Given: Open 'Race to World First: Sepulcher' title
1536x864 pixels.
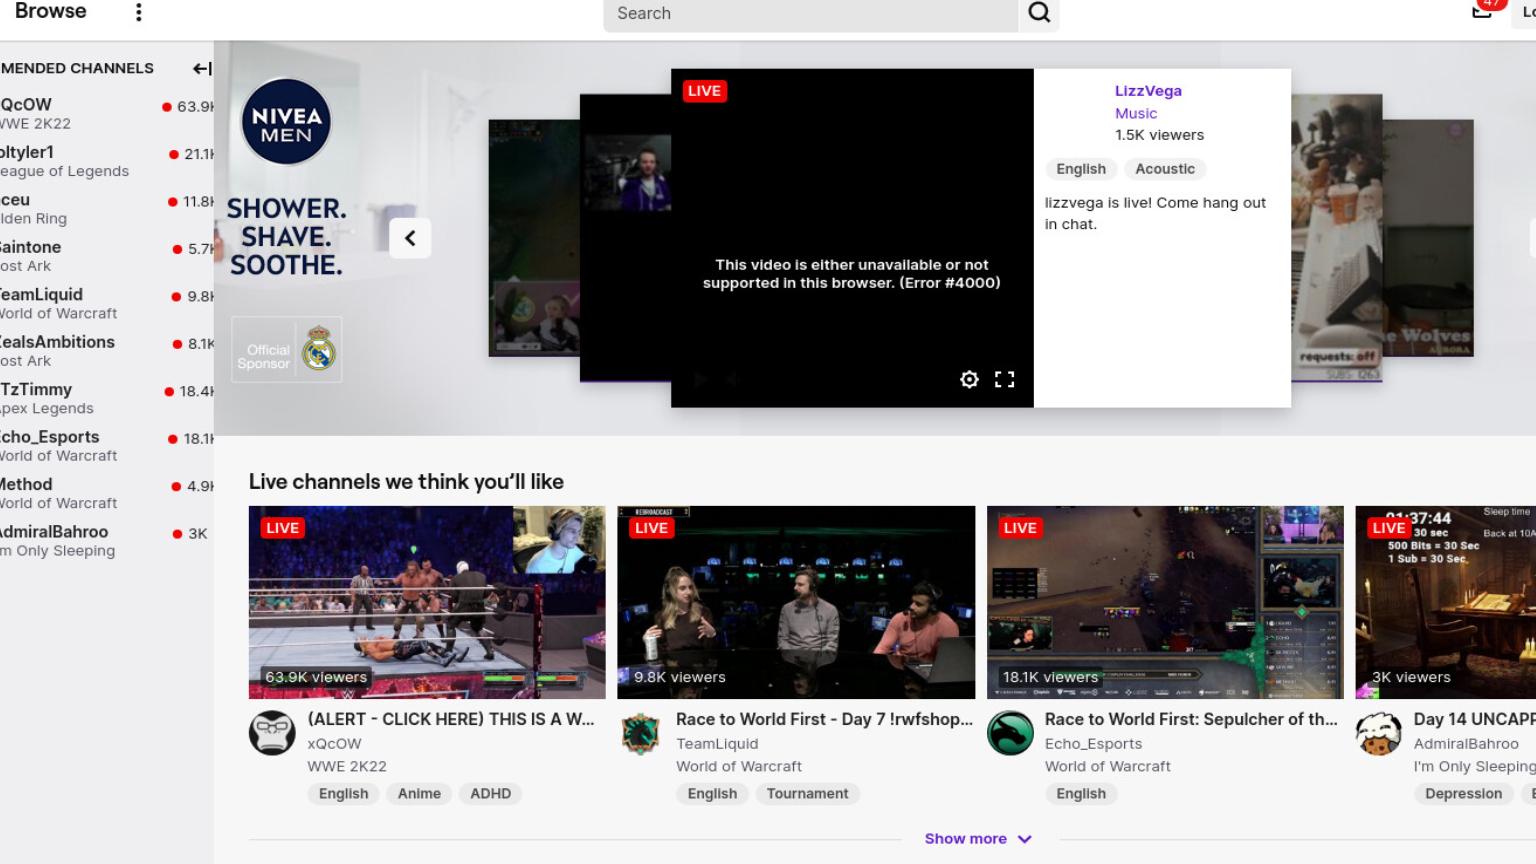Looking at the screenshot, I should click(x=1191, y=719).
